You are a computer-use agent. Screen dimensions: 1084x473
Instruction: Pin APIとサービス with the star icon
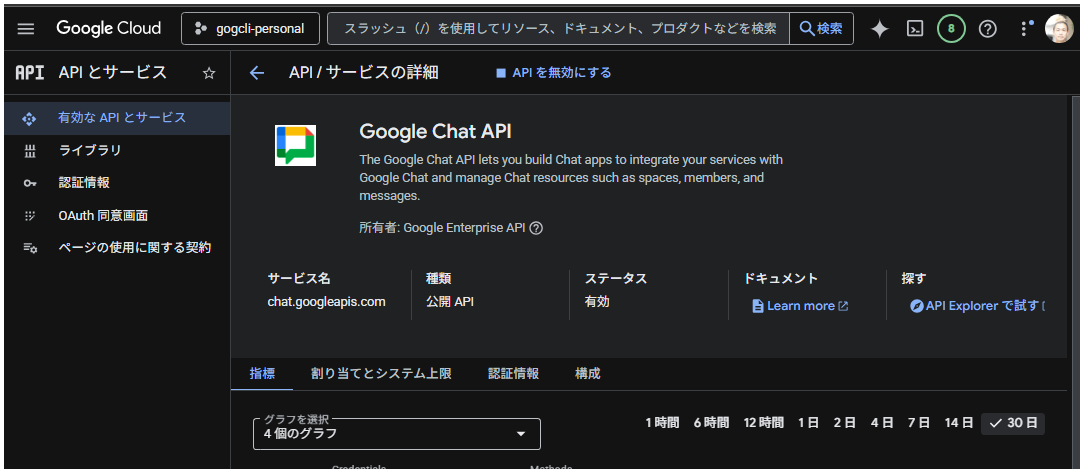click(x=209, y=73)
